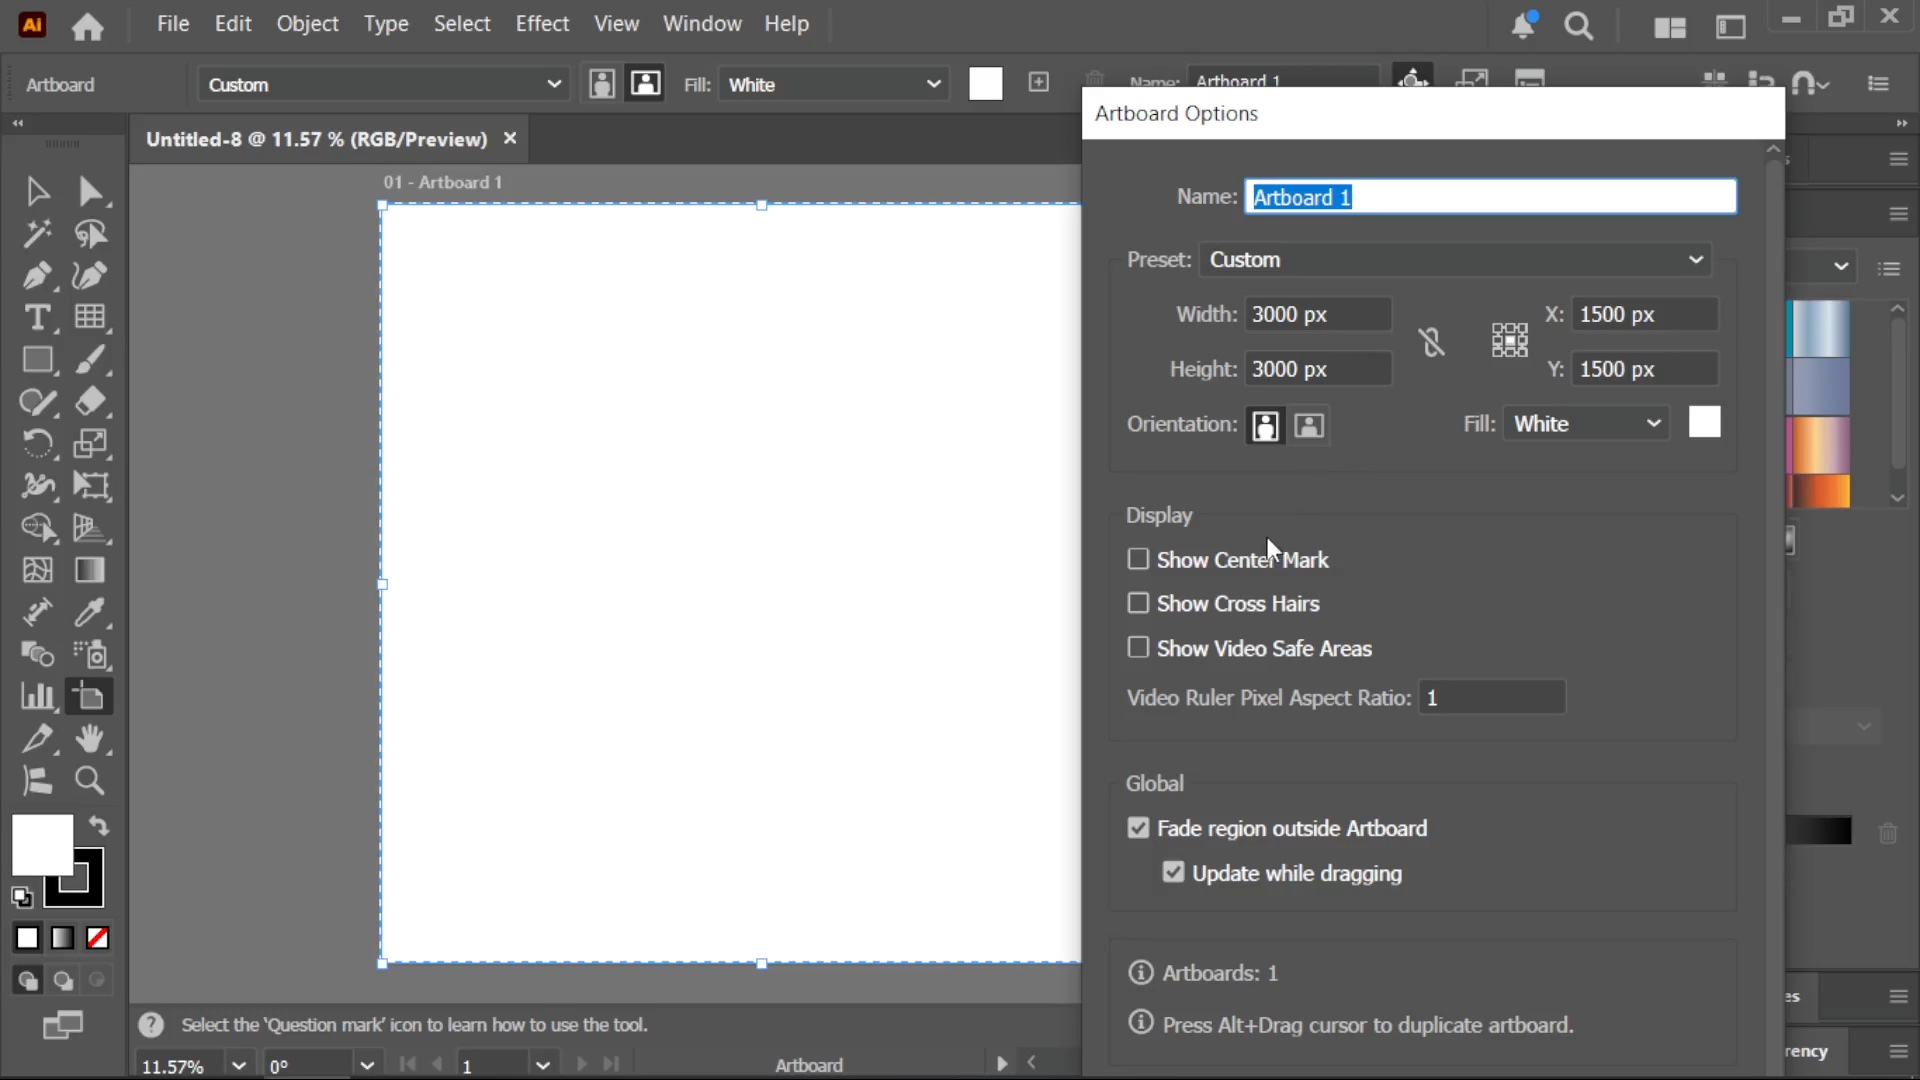Image resolution: width=1920 pixels, height=1080 pixels.
Task: Uncheck Update while dragging
Action: pos(1173,873)
